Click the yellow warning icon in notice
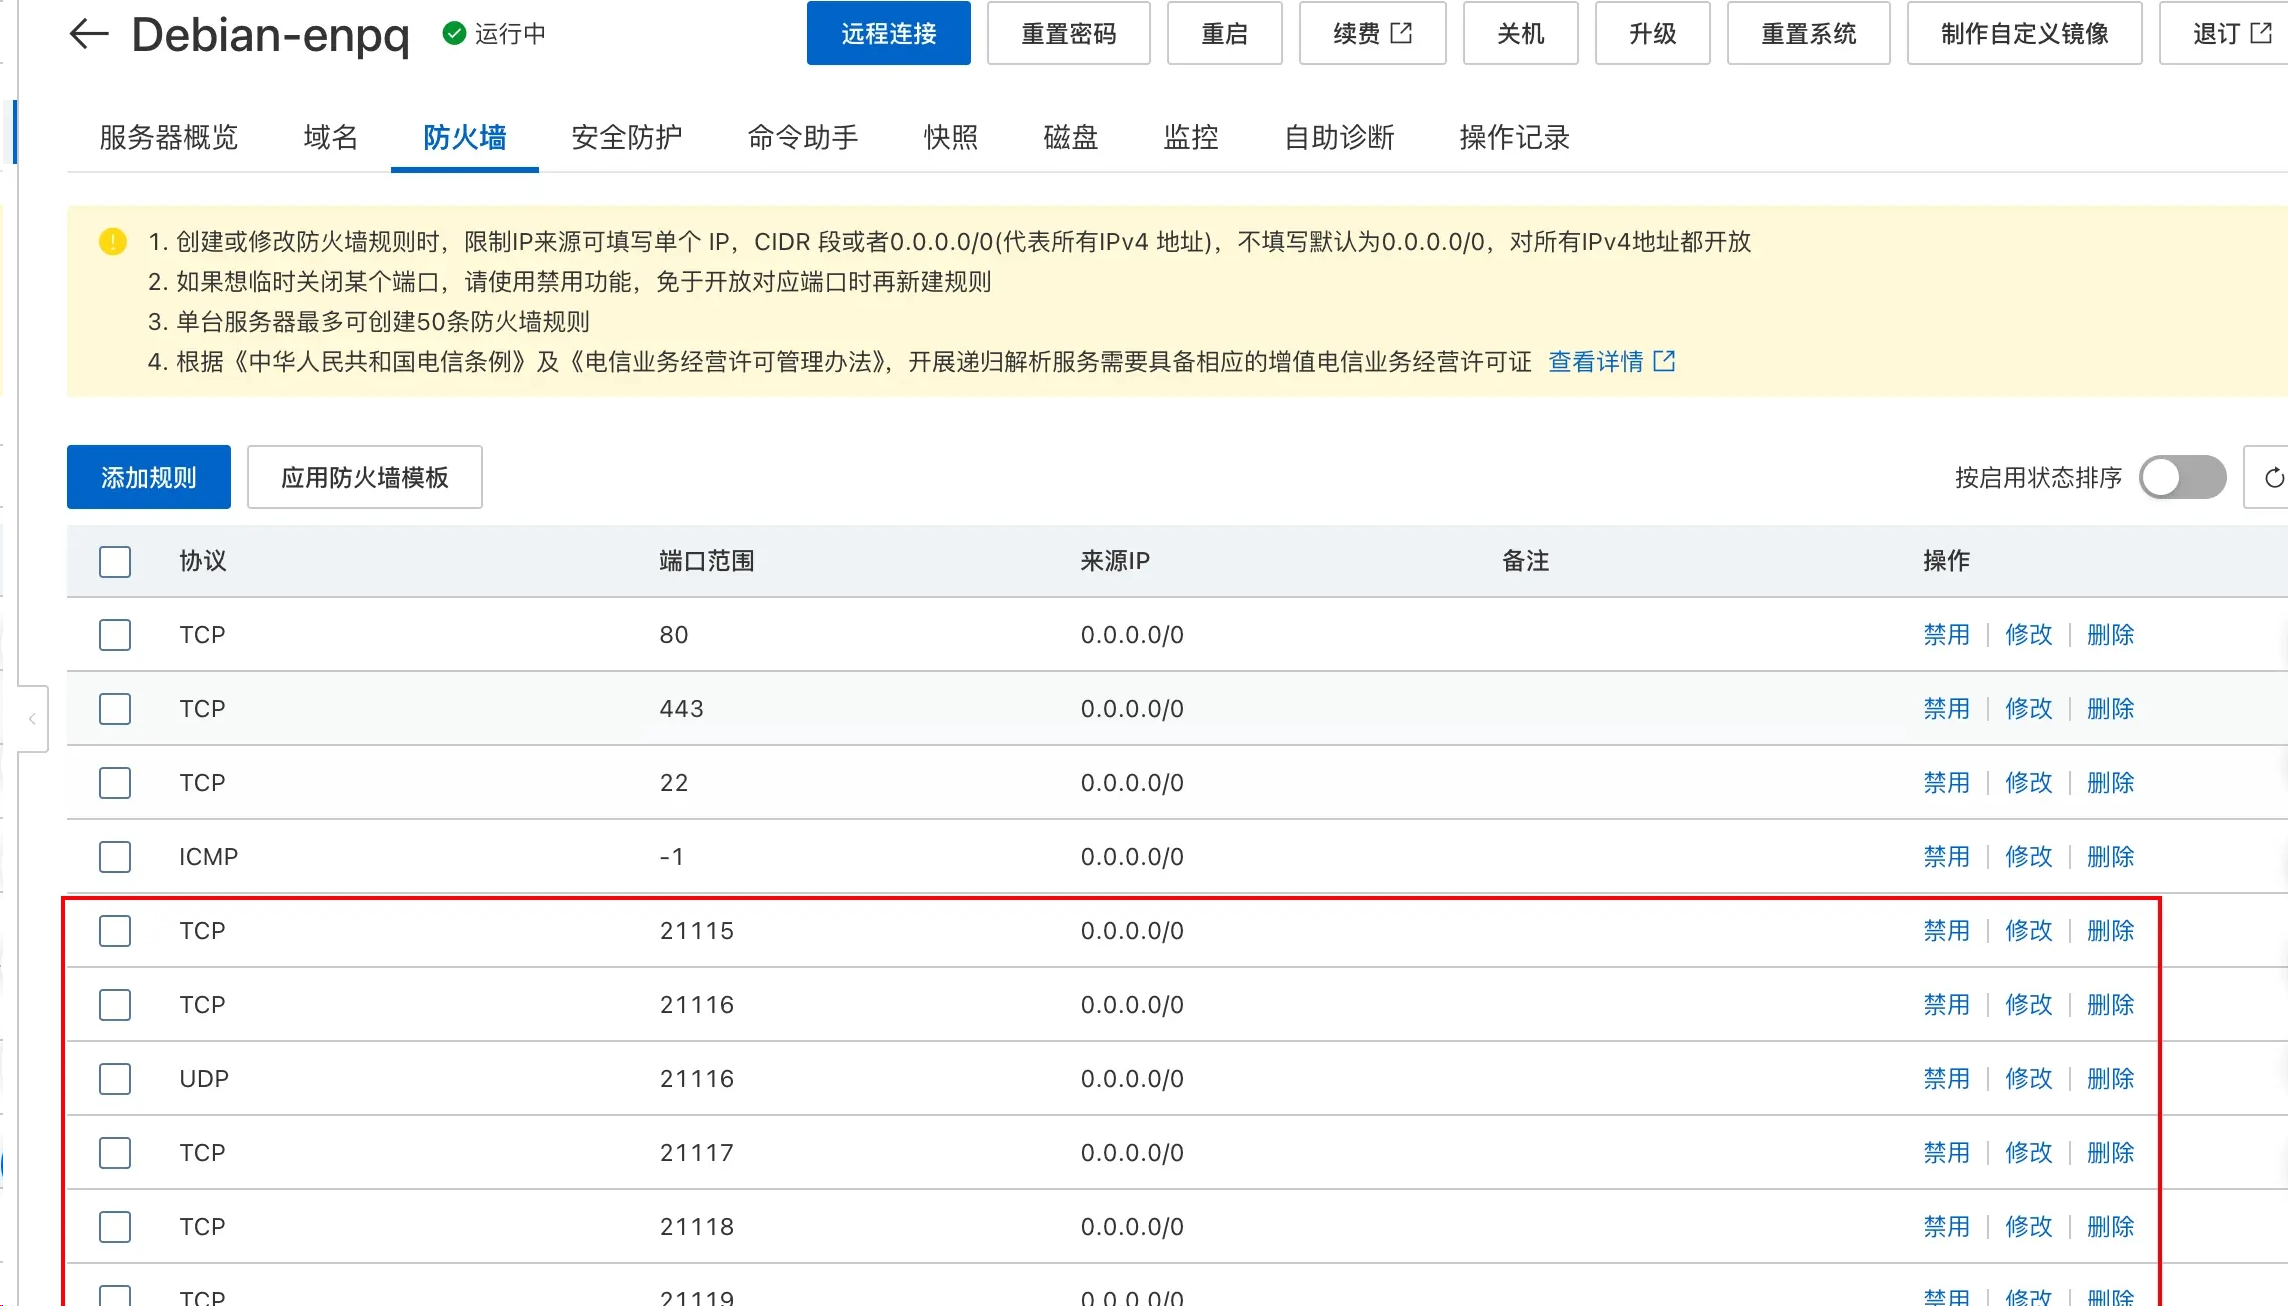This screenshot has height=1306, width=2288. pyautogui.click(x=113, y=242)
